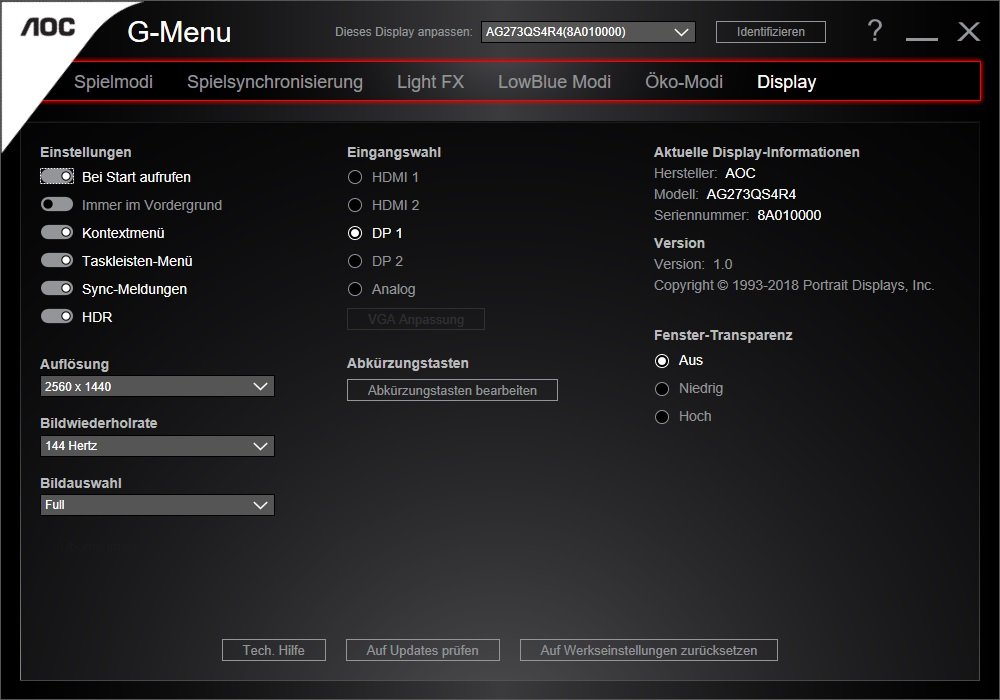Image resolution: width=1000 pixels, height=700 pixels.
Task: Click the 'Abkürzungstasten bearbeiten' button
Action: (x=452, y=391)
